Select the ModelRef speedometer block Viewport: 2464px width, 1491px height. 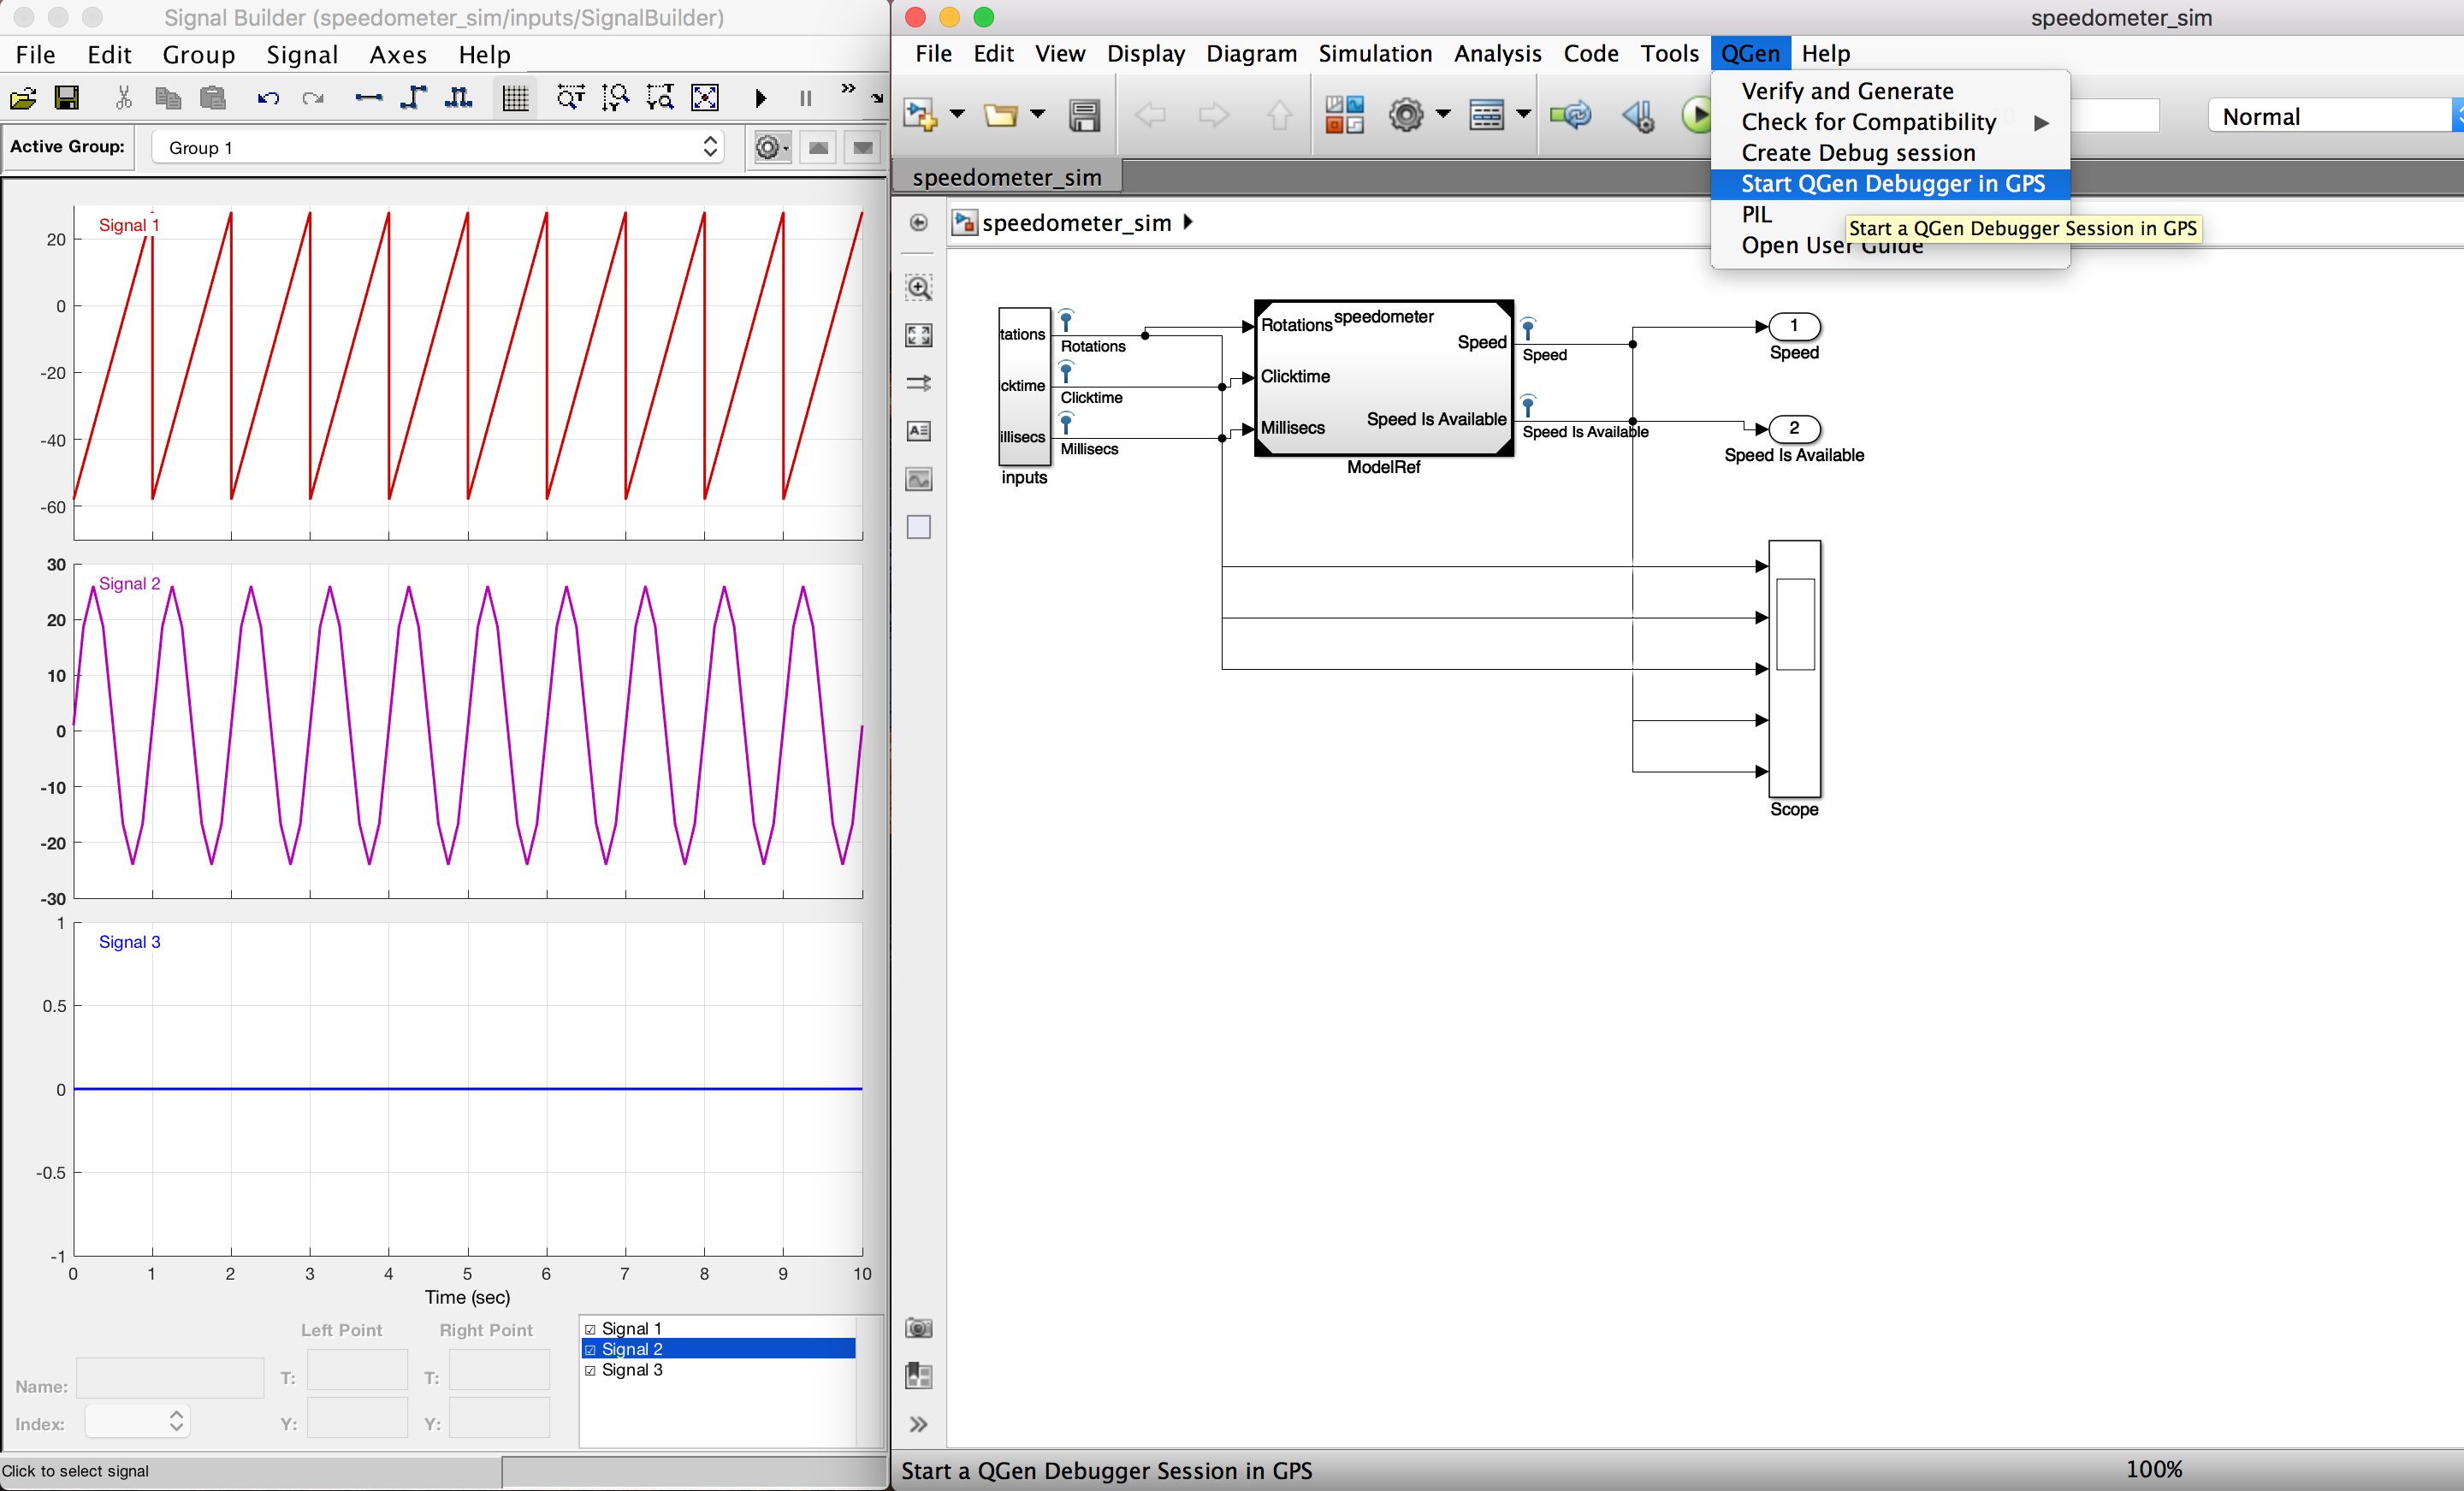coord(1383,378)
